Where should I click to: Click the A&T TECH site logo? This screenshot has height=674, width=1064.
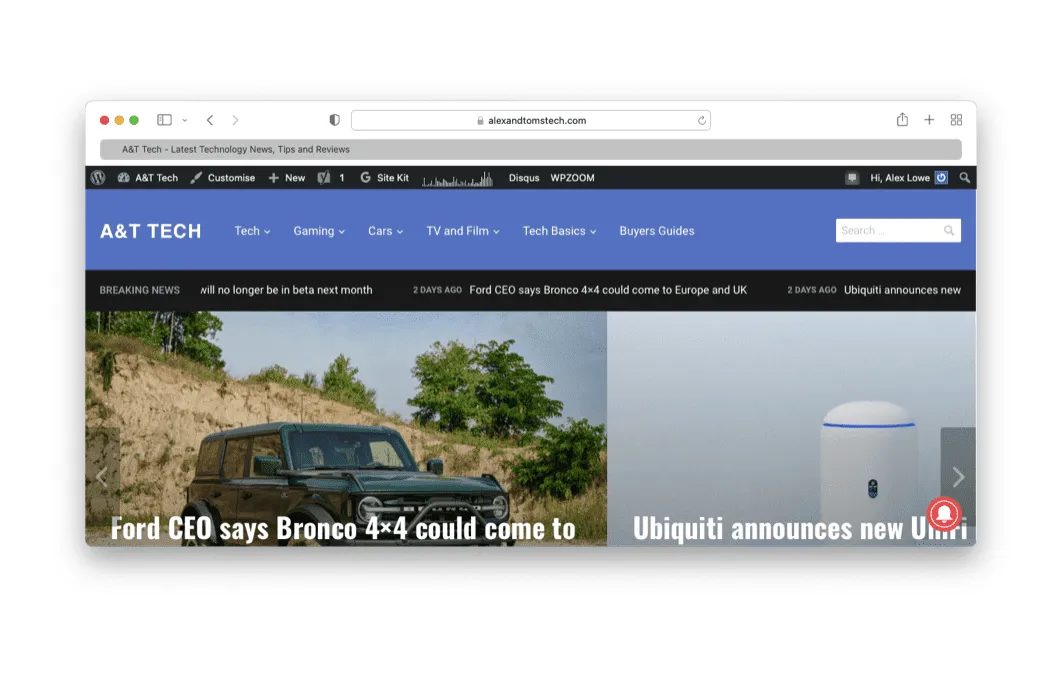[151, 231]
